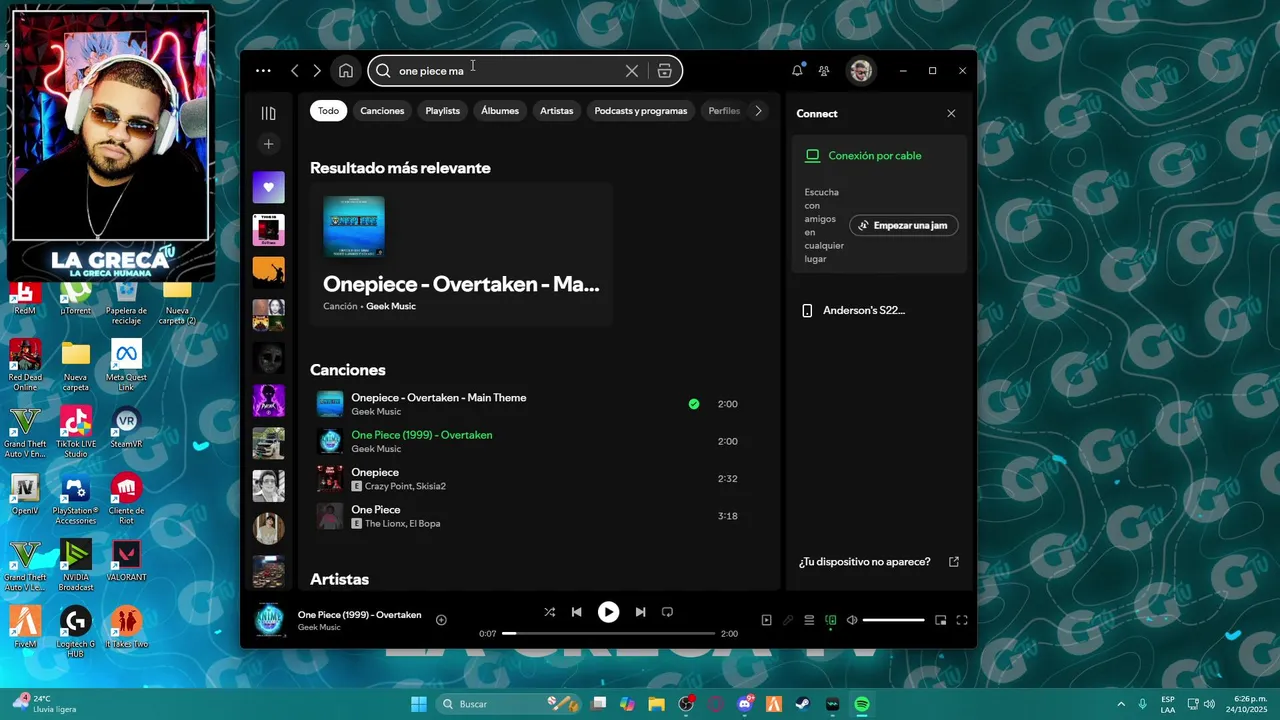The height and width of the screenshot is (720, 1280).
Task: Mute the volume speaker icon
Action: (852, 620)
